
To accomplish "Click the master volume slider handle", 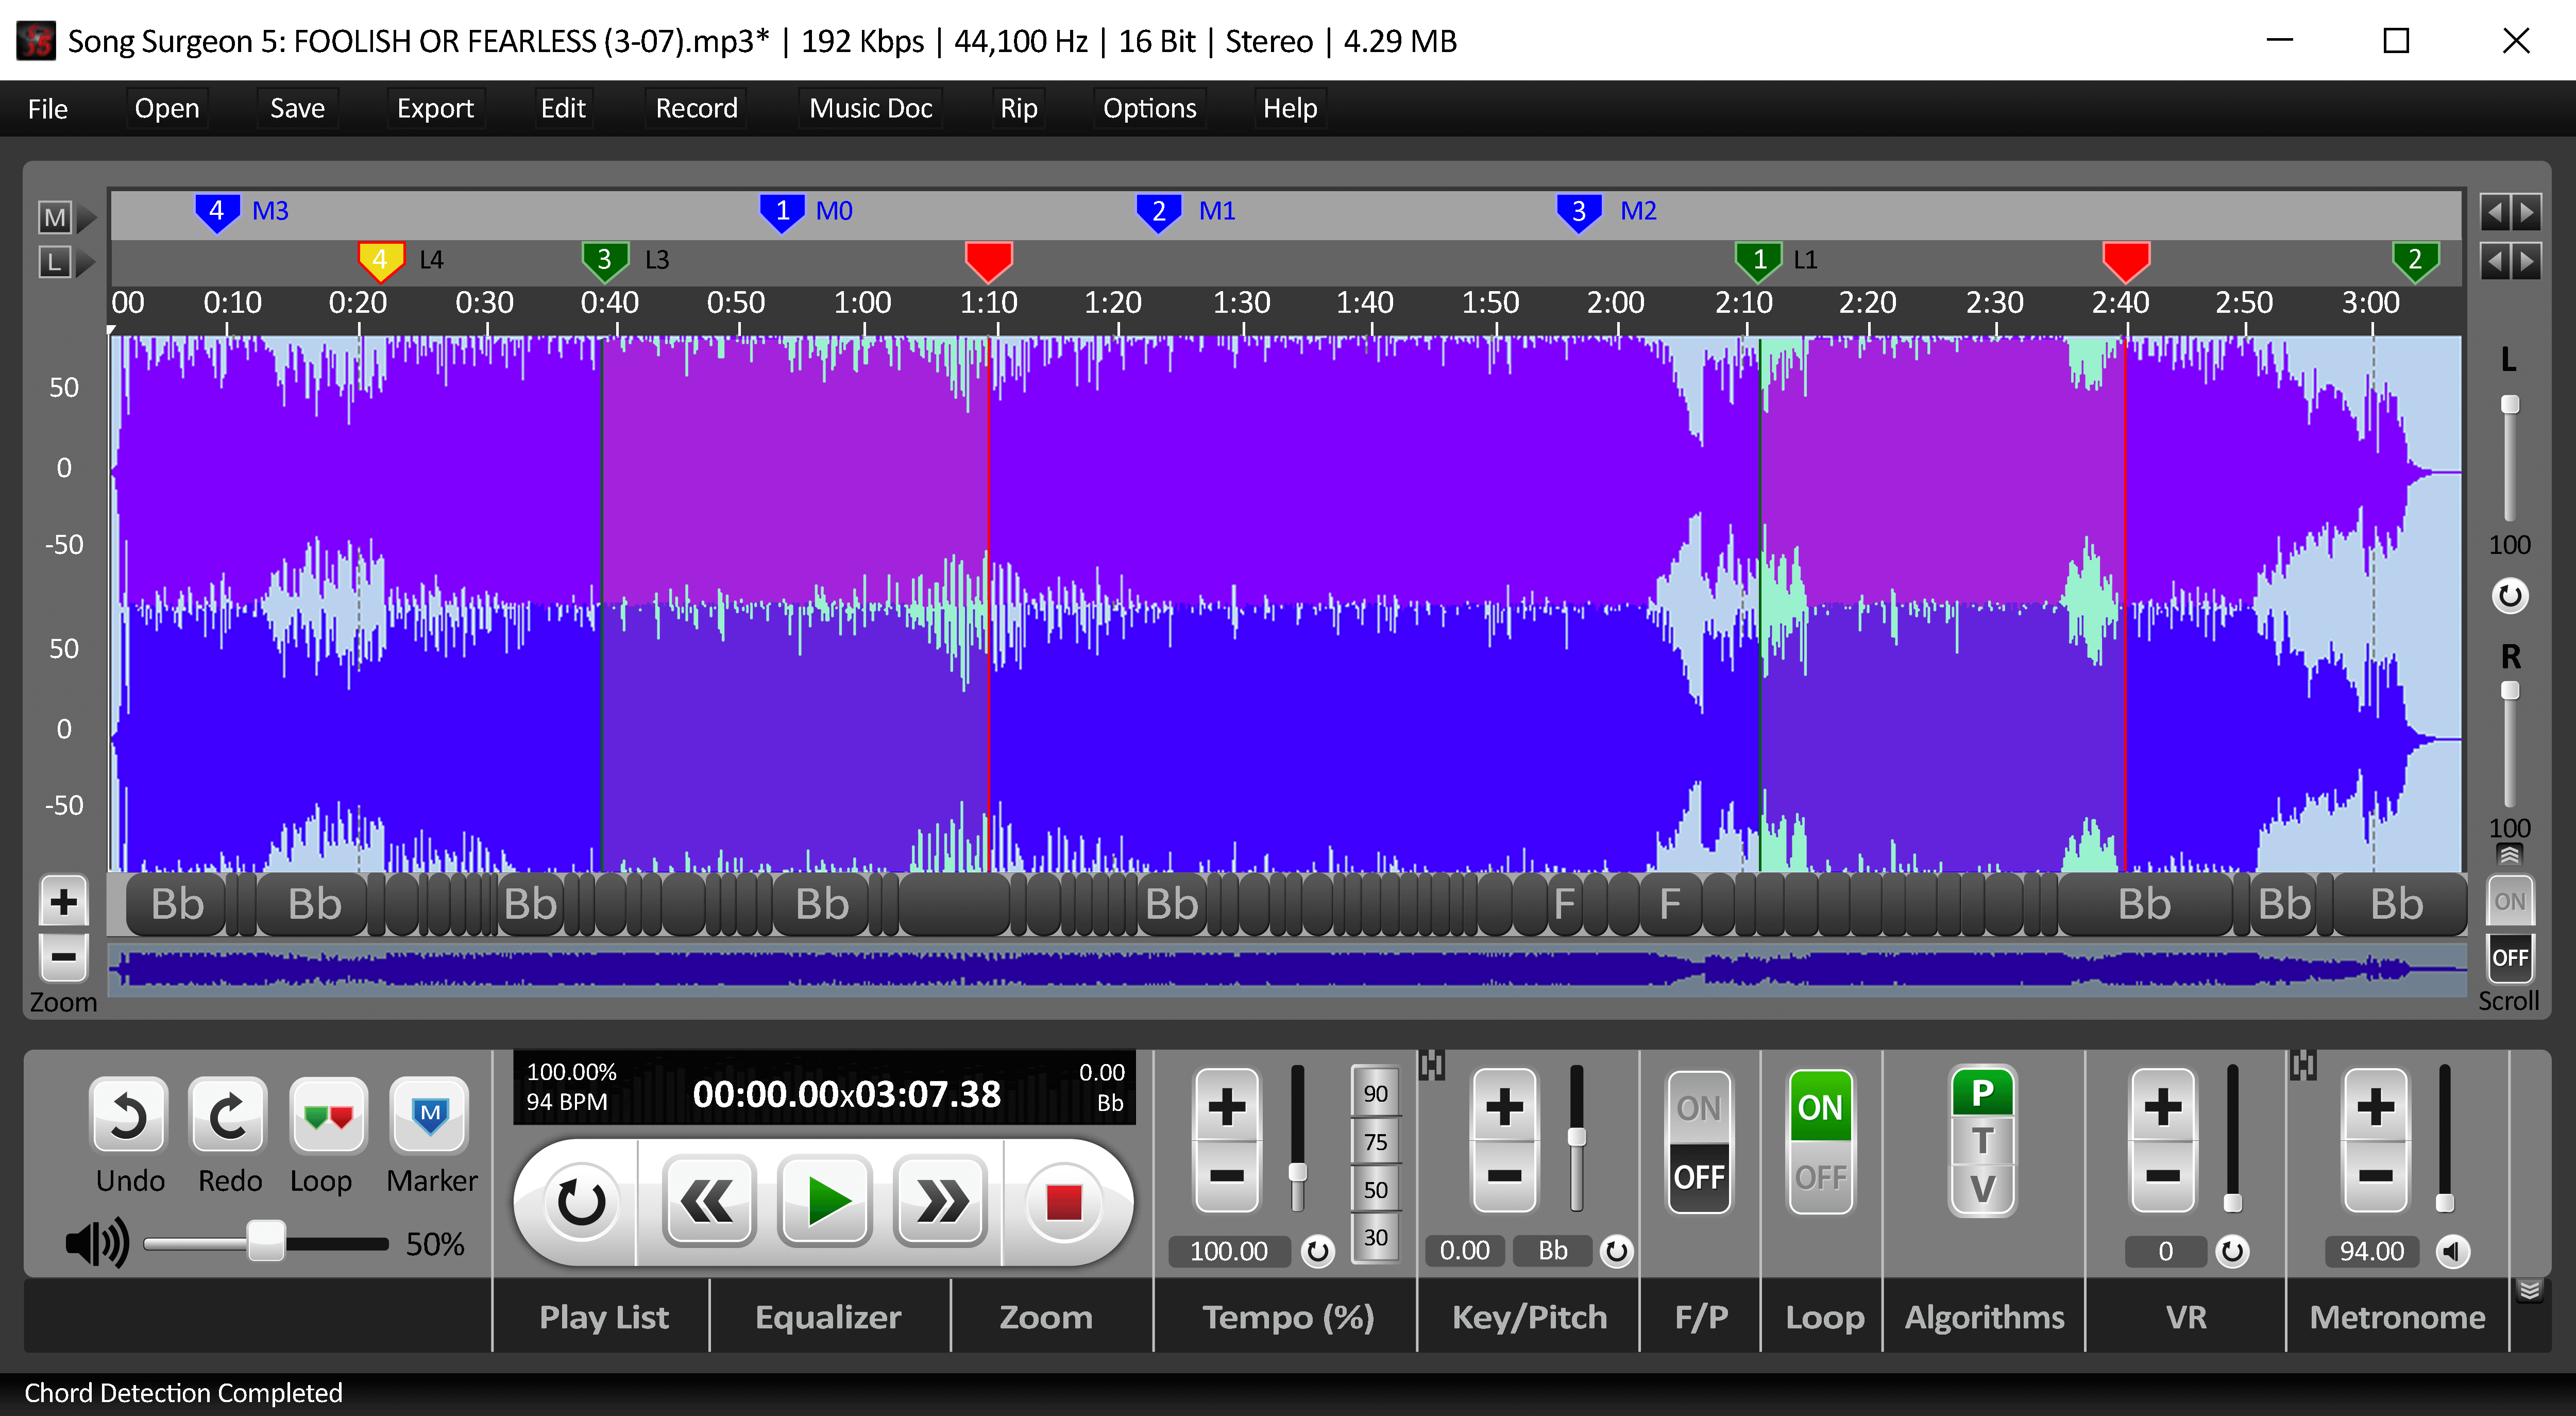I will [266, 1241].
